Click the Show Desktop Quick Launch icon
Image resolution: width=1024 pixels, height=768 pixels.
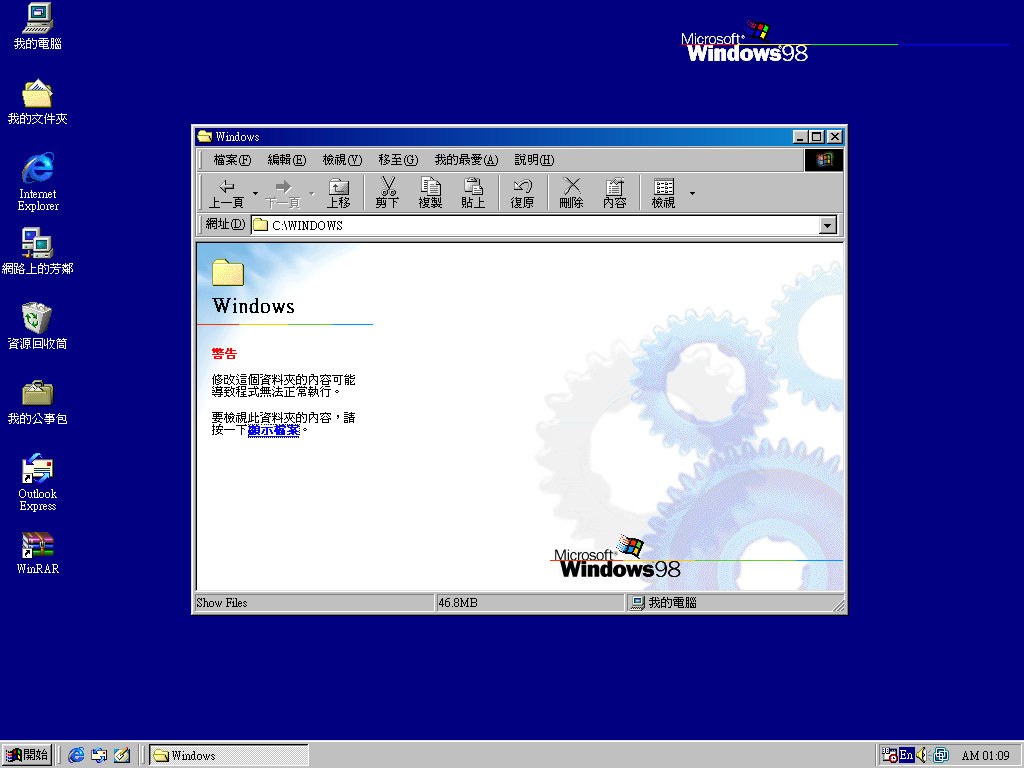[x=122, y=755]
